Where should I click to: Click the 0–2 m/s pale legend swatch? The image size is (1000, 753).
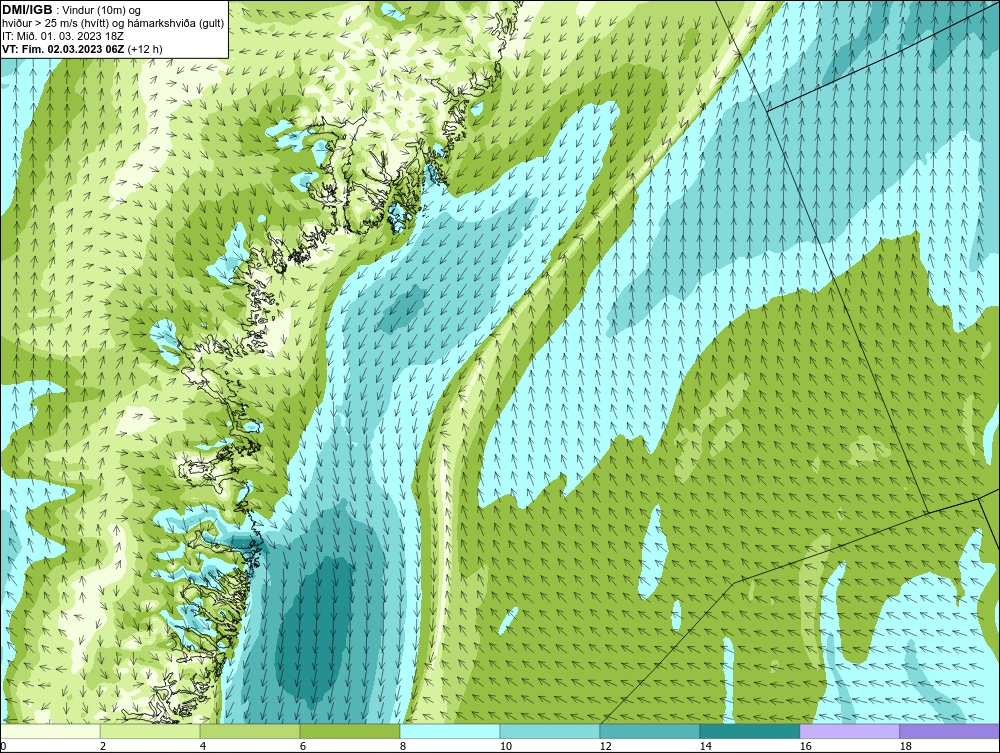[50, 731]
